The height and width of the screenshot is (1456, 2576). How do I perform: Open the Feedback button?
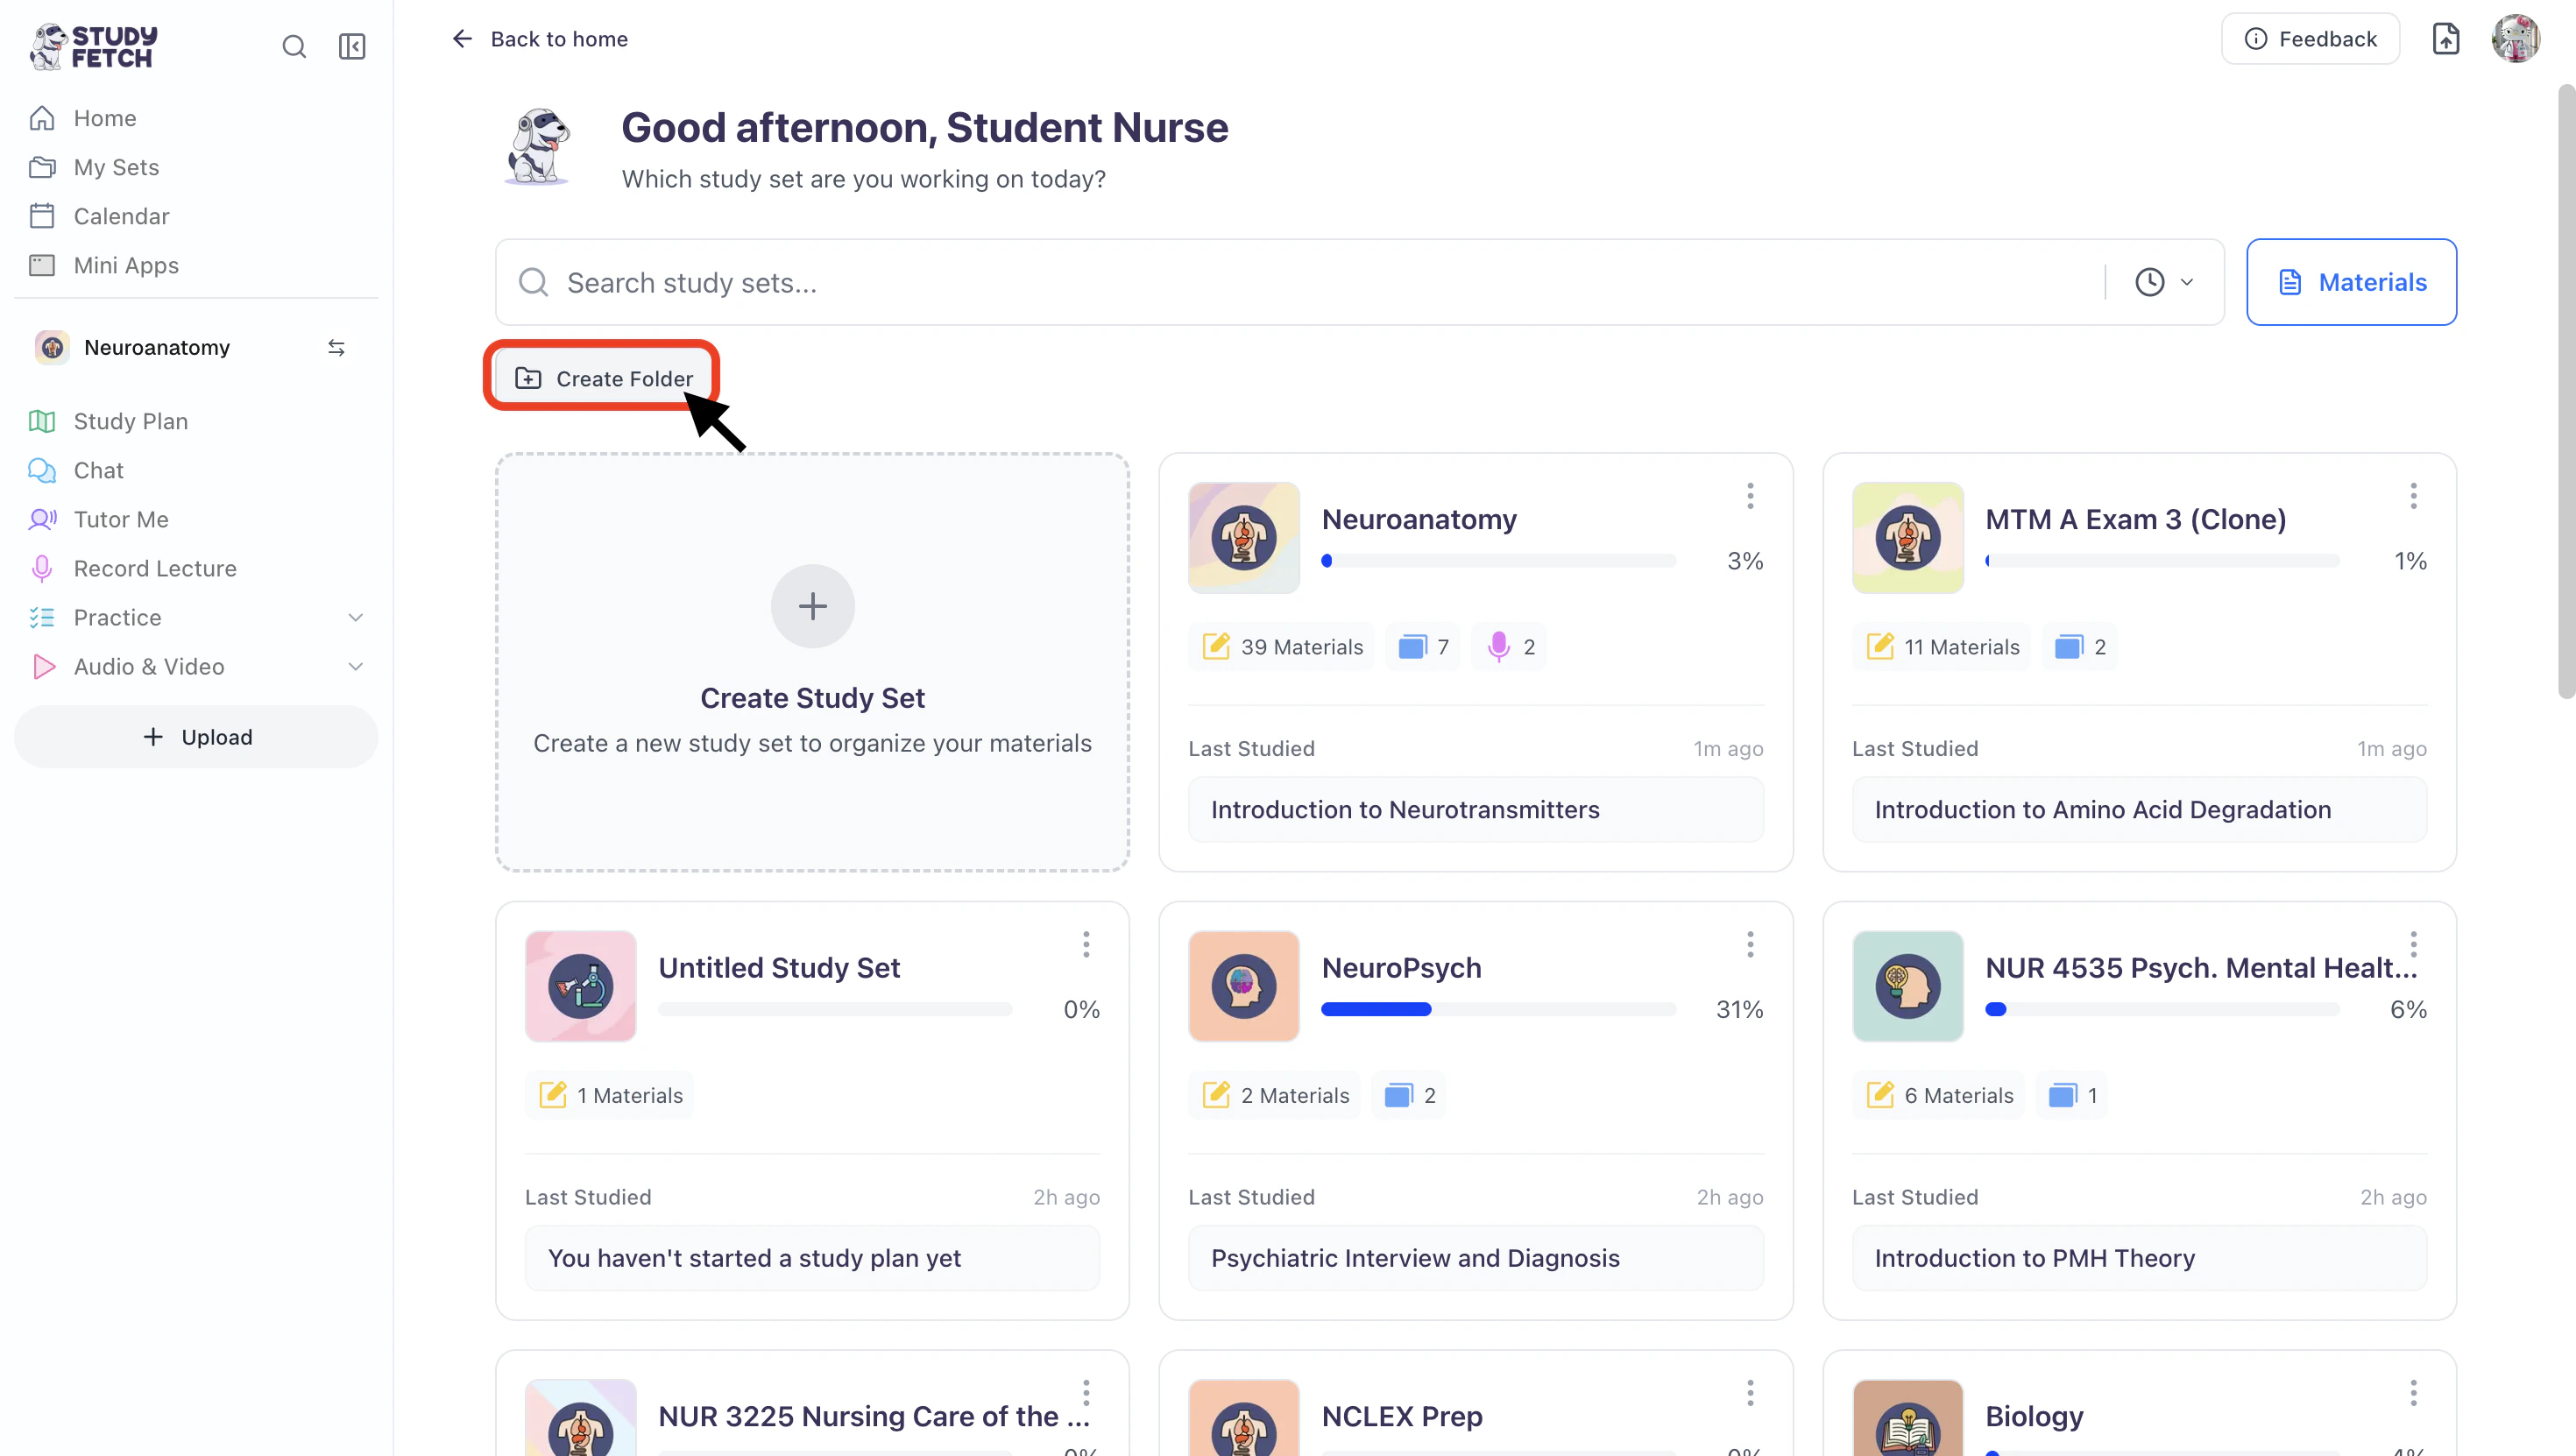2310,39
